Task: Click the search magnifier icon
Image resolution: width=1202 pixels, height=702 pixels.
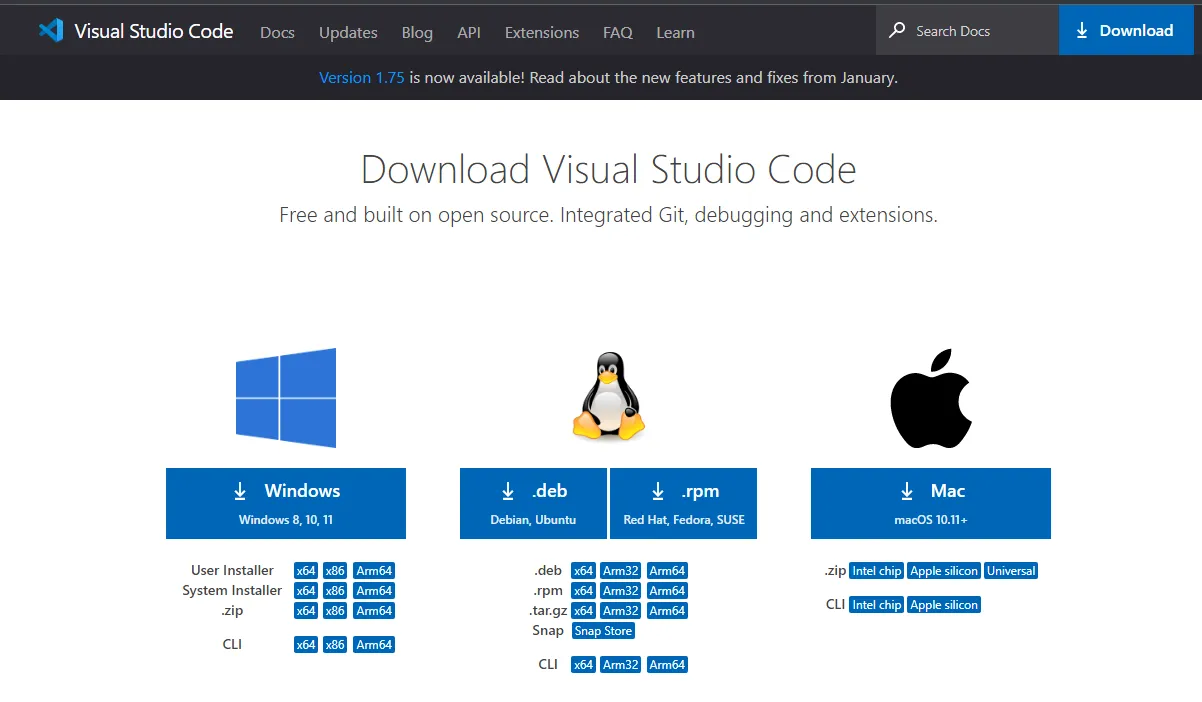Action: (899, 30)
